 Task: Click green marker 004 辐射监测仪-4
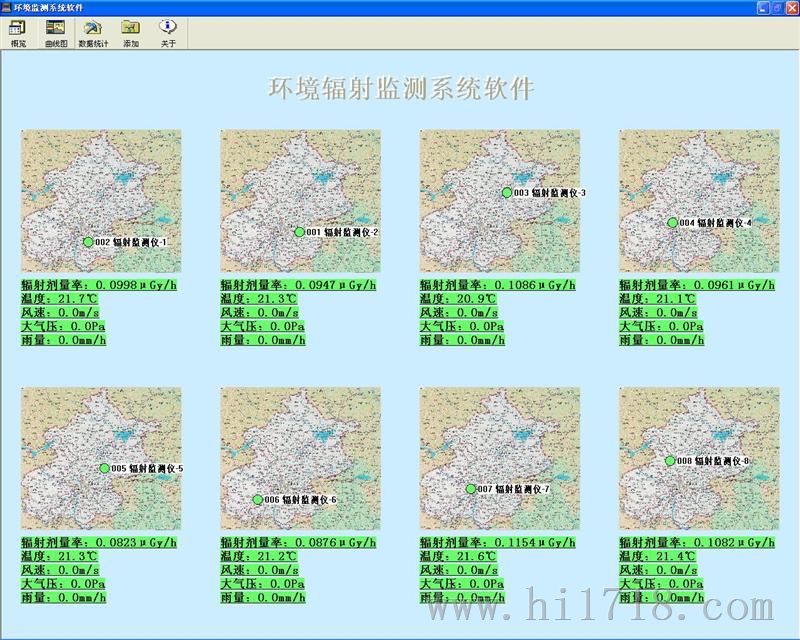672,223
